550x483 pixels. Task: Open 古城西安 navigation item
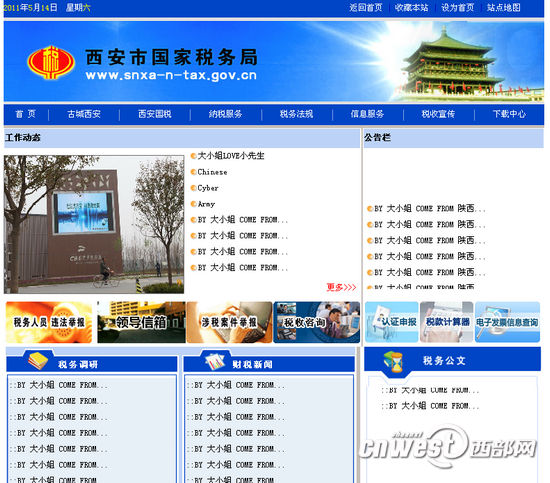(84, 114)
